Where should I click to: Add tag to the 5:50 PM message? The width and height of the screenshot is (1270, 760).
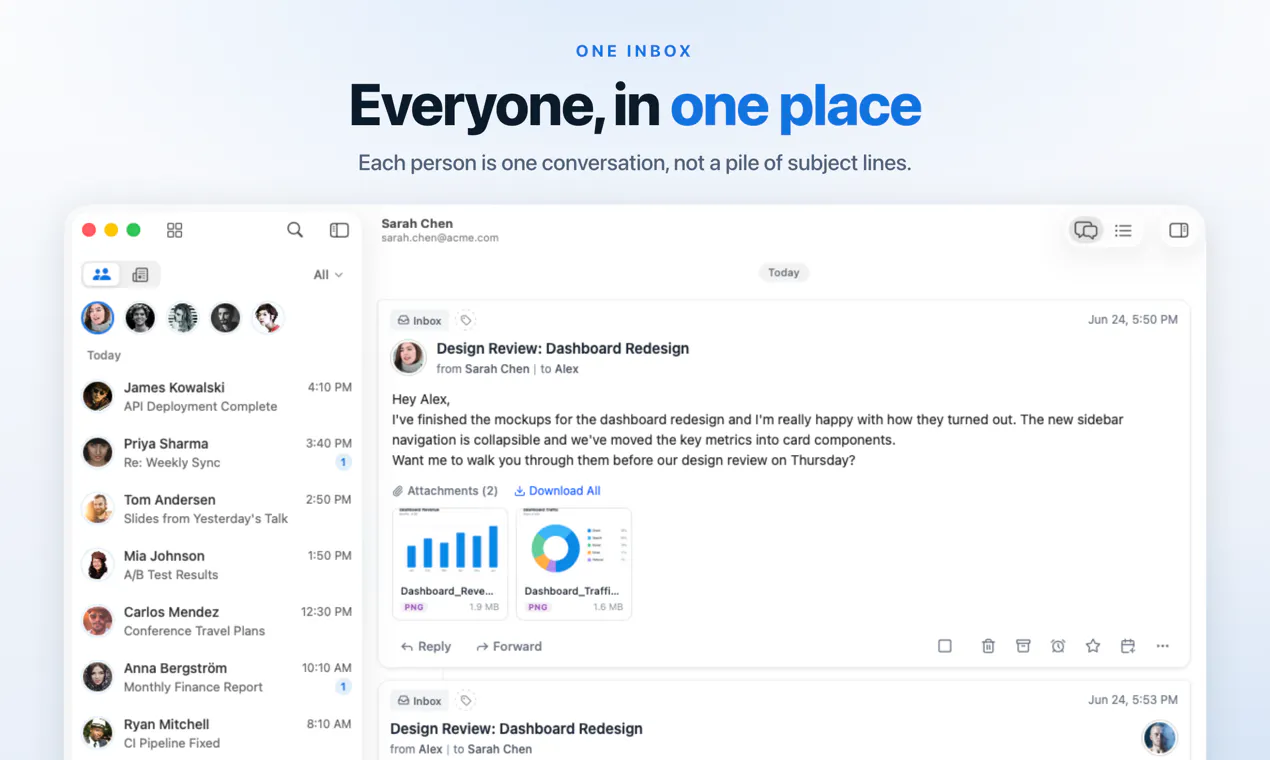466,321
